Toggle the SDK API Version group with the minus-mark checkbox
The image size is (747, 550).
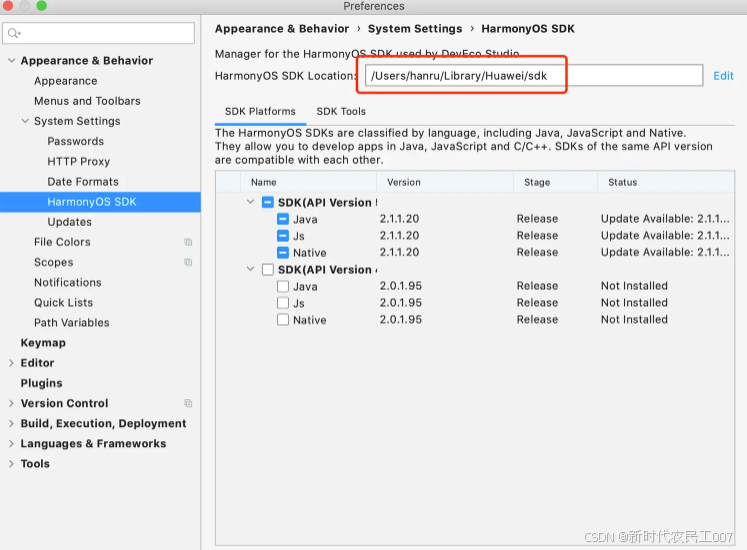tap(268, 203)
